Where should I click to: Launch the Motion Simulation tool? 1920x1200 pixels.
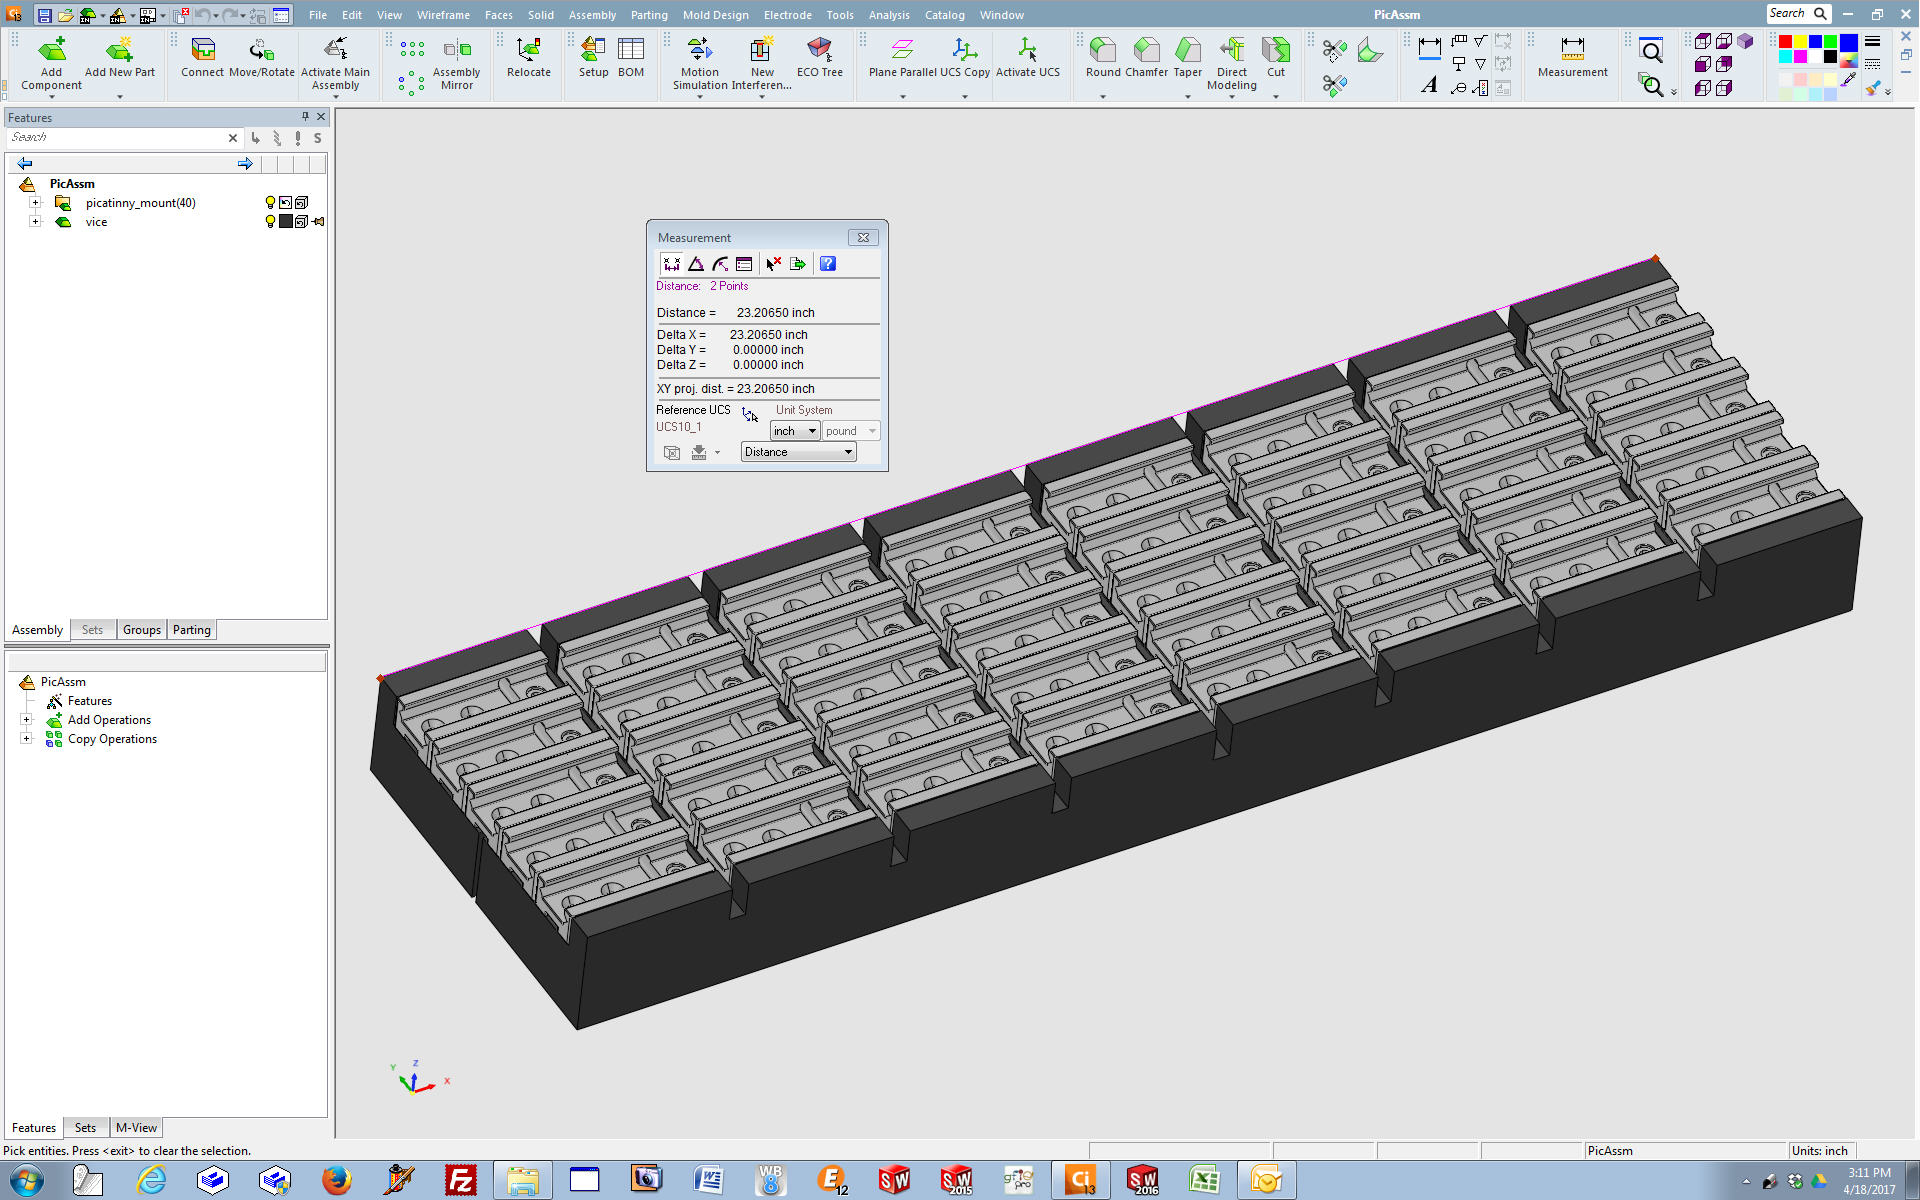700,50
